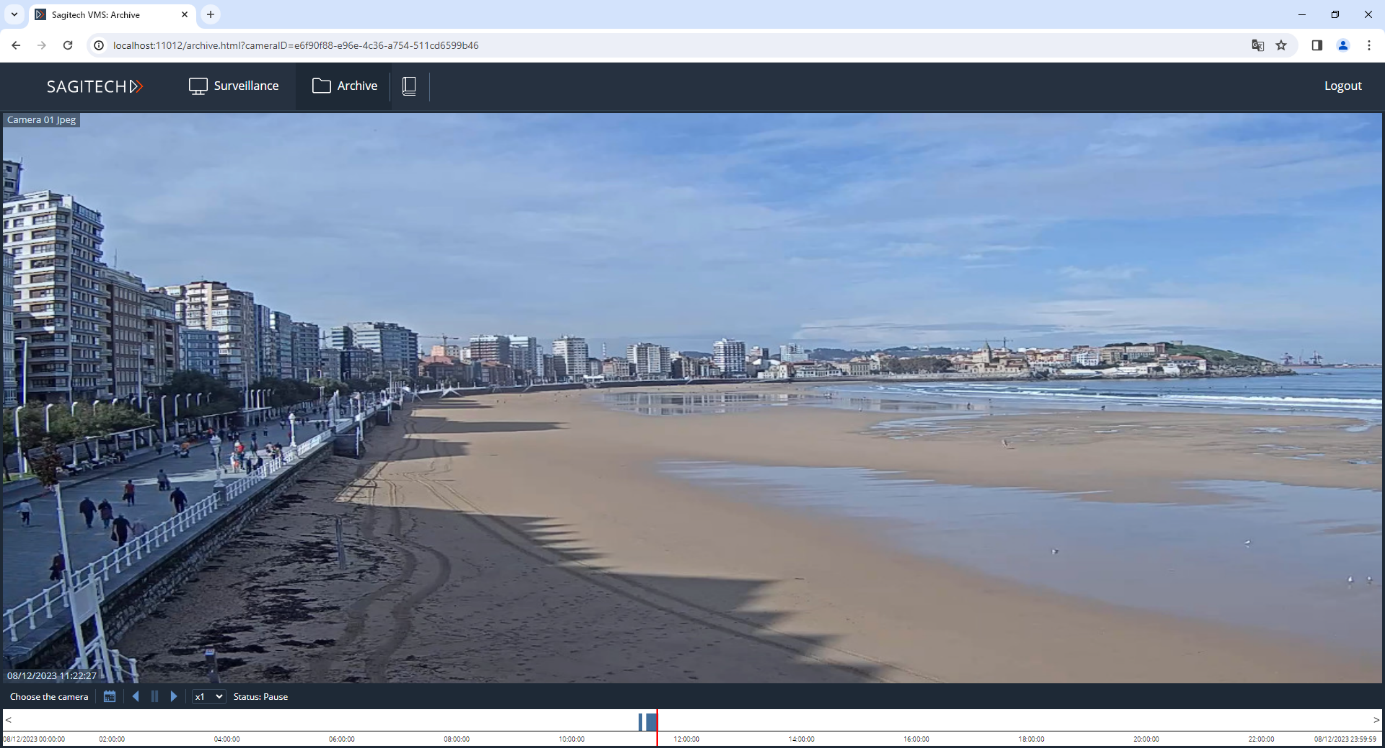The height and width of the screenshot is (748, 1385).
Task: Open the Archive tab
Action: coord(345,86)
